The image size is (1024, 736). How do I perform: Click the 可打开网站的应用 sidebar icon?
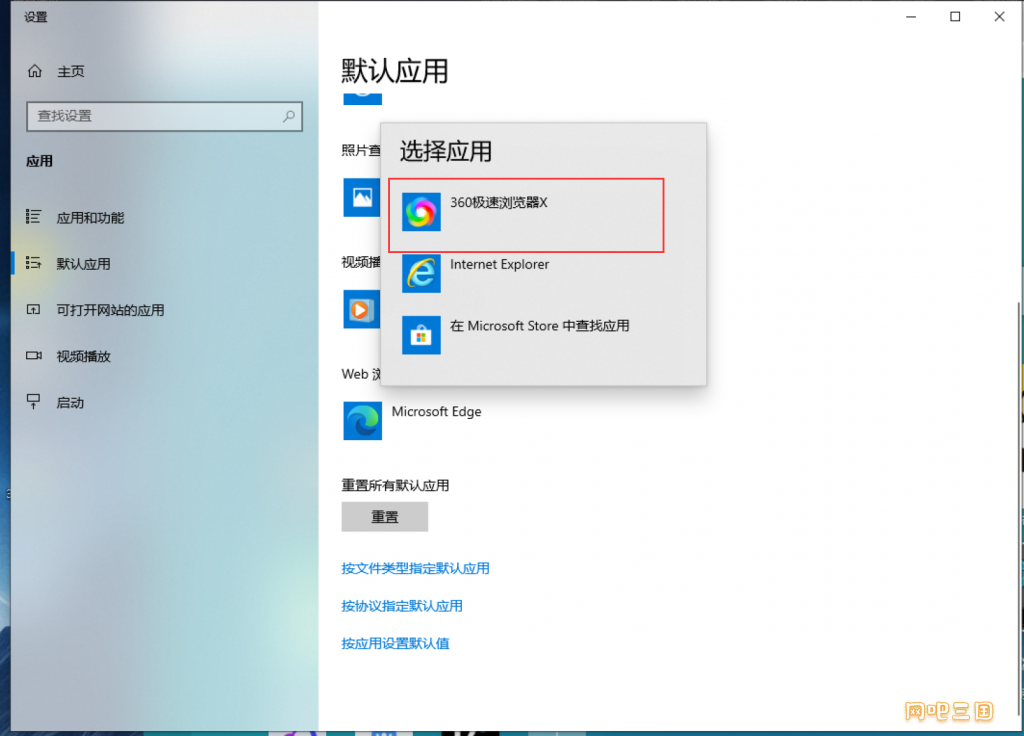tap(33, 310)
